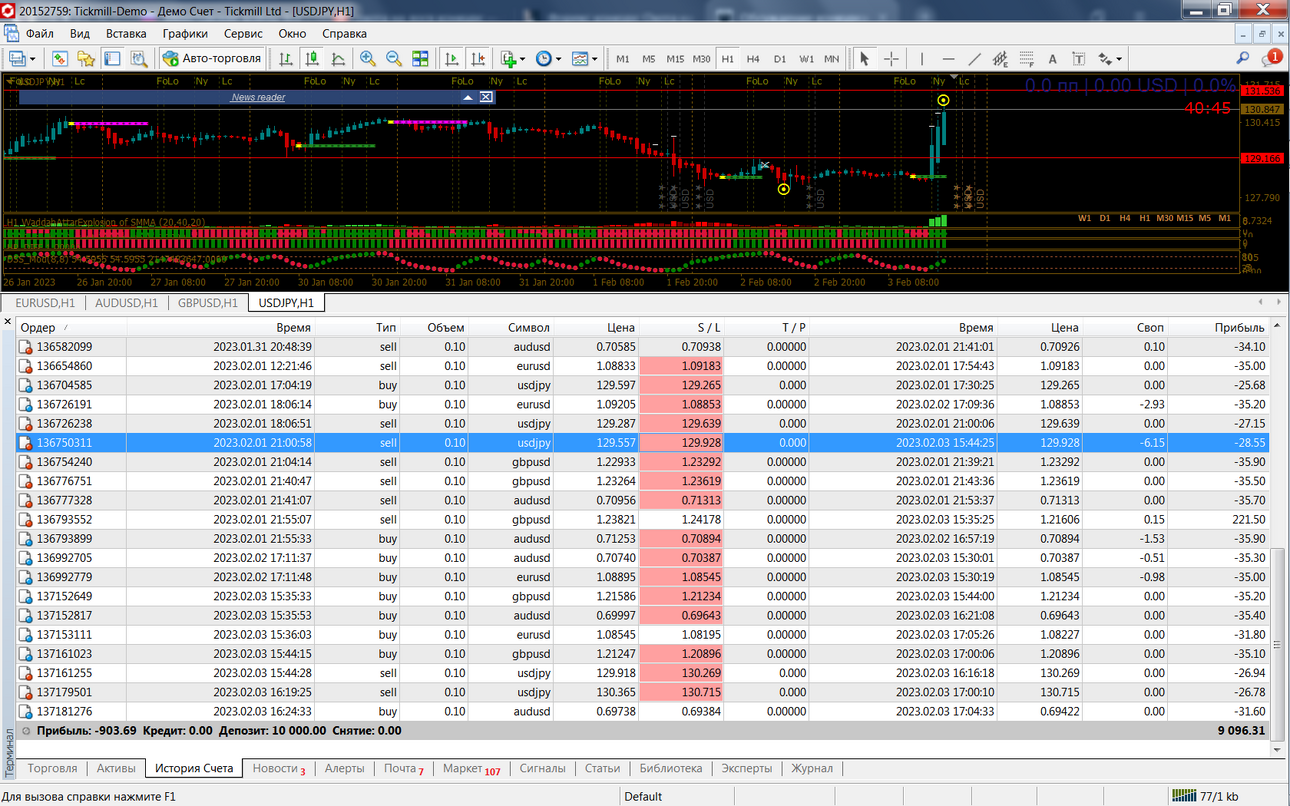
Task: Click the Zoom Out magnifier icon
Action: pos(394,59)
